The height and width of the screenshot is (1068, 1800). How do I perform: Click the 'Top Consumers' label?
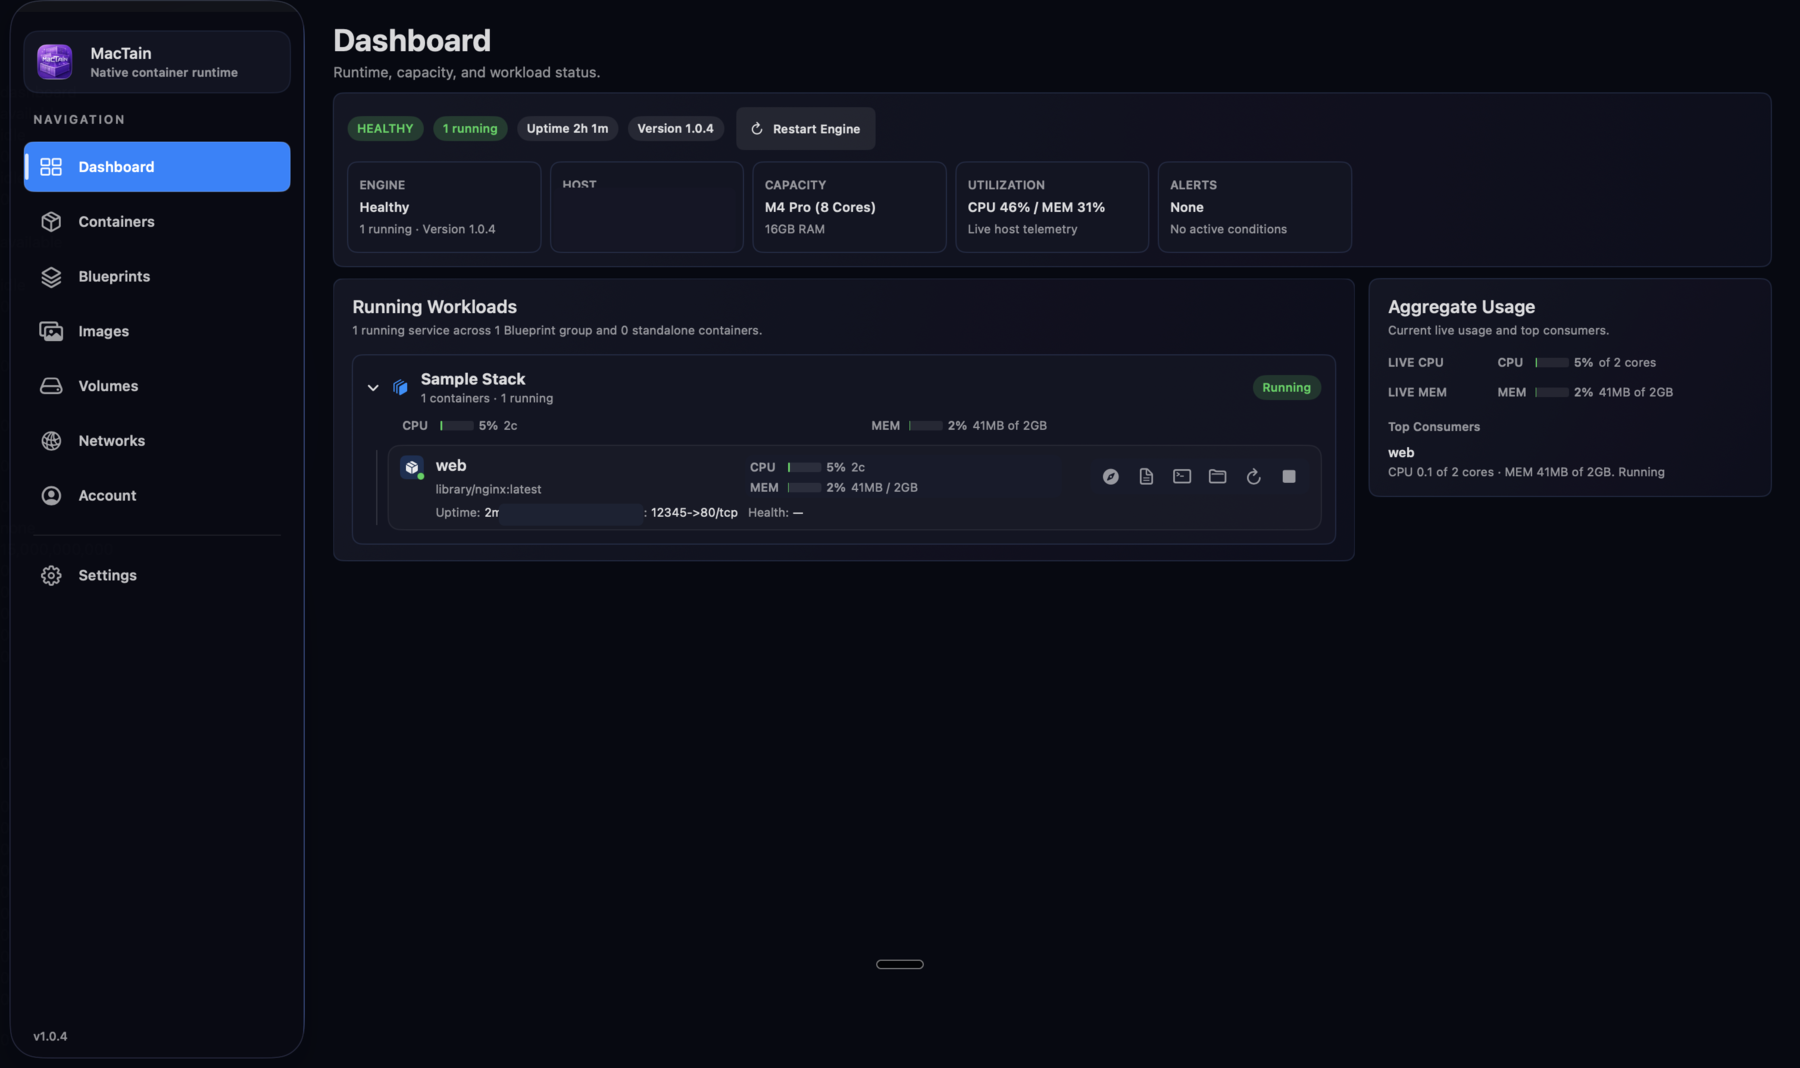coord(1434,427)
